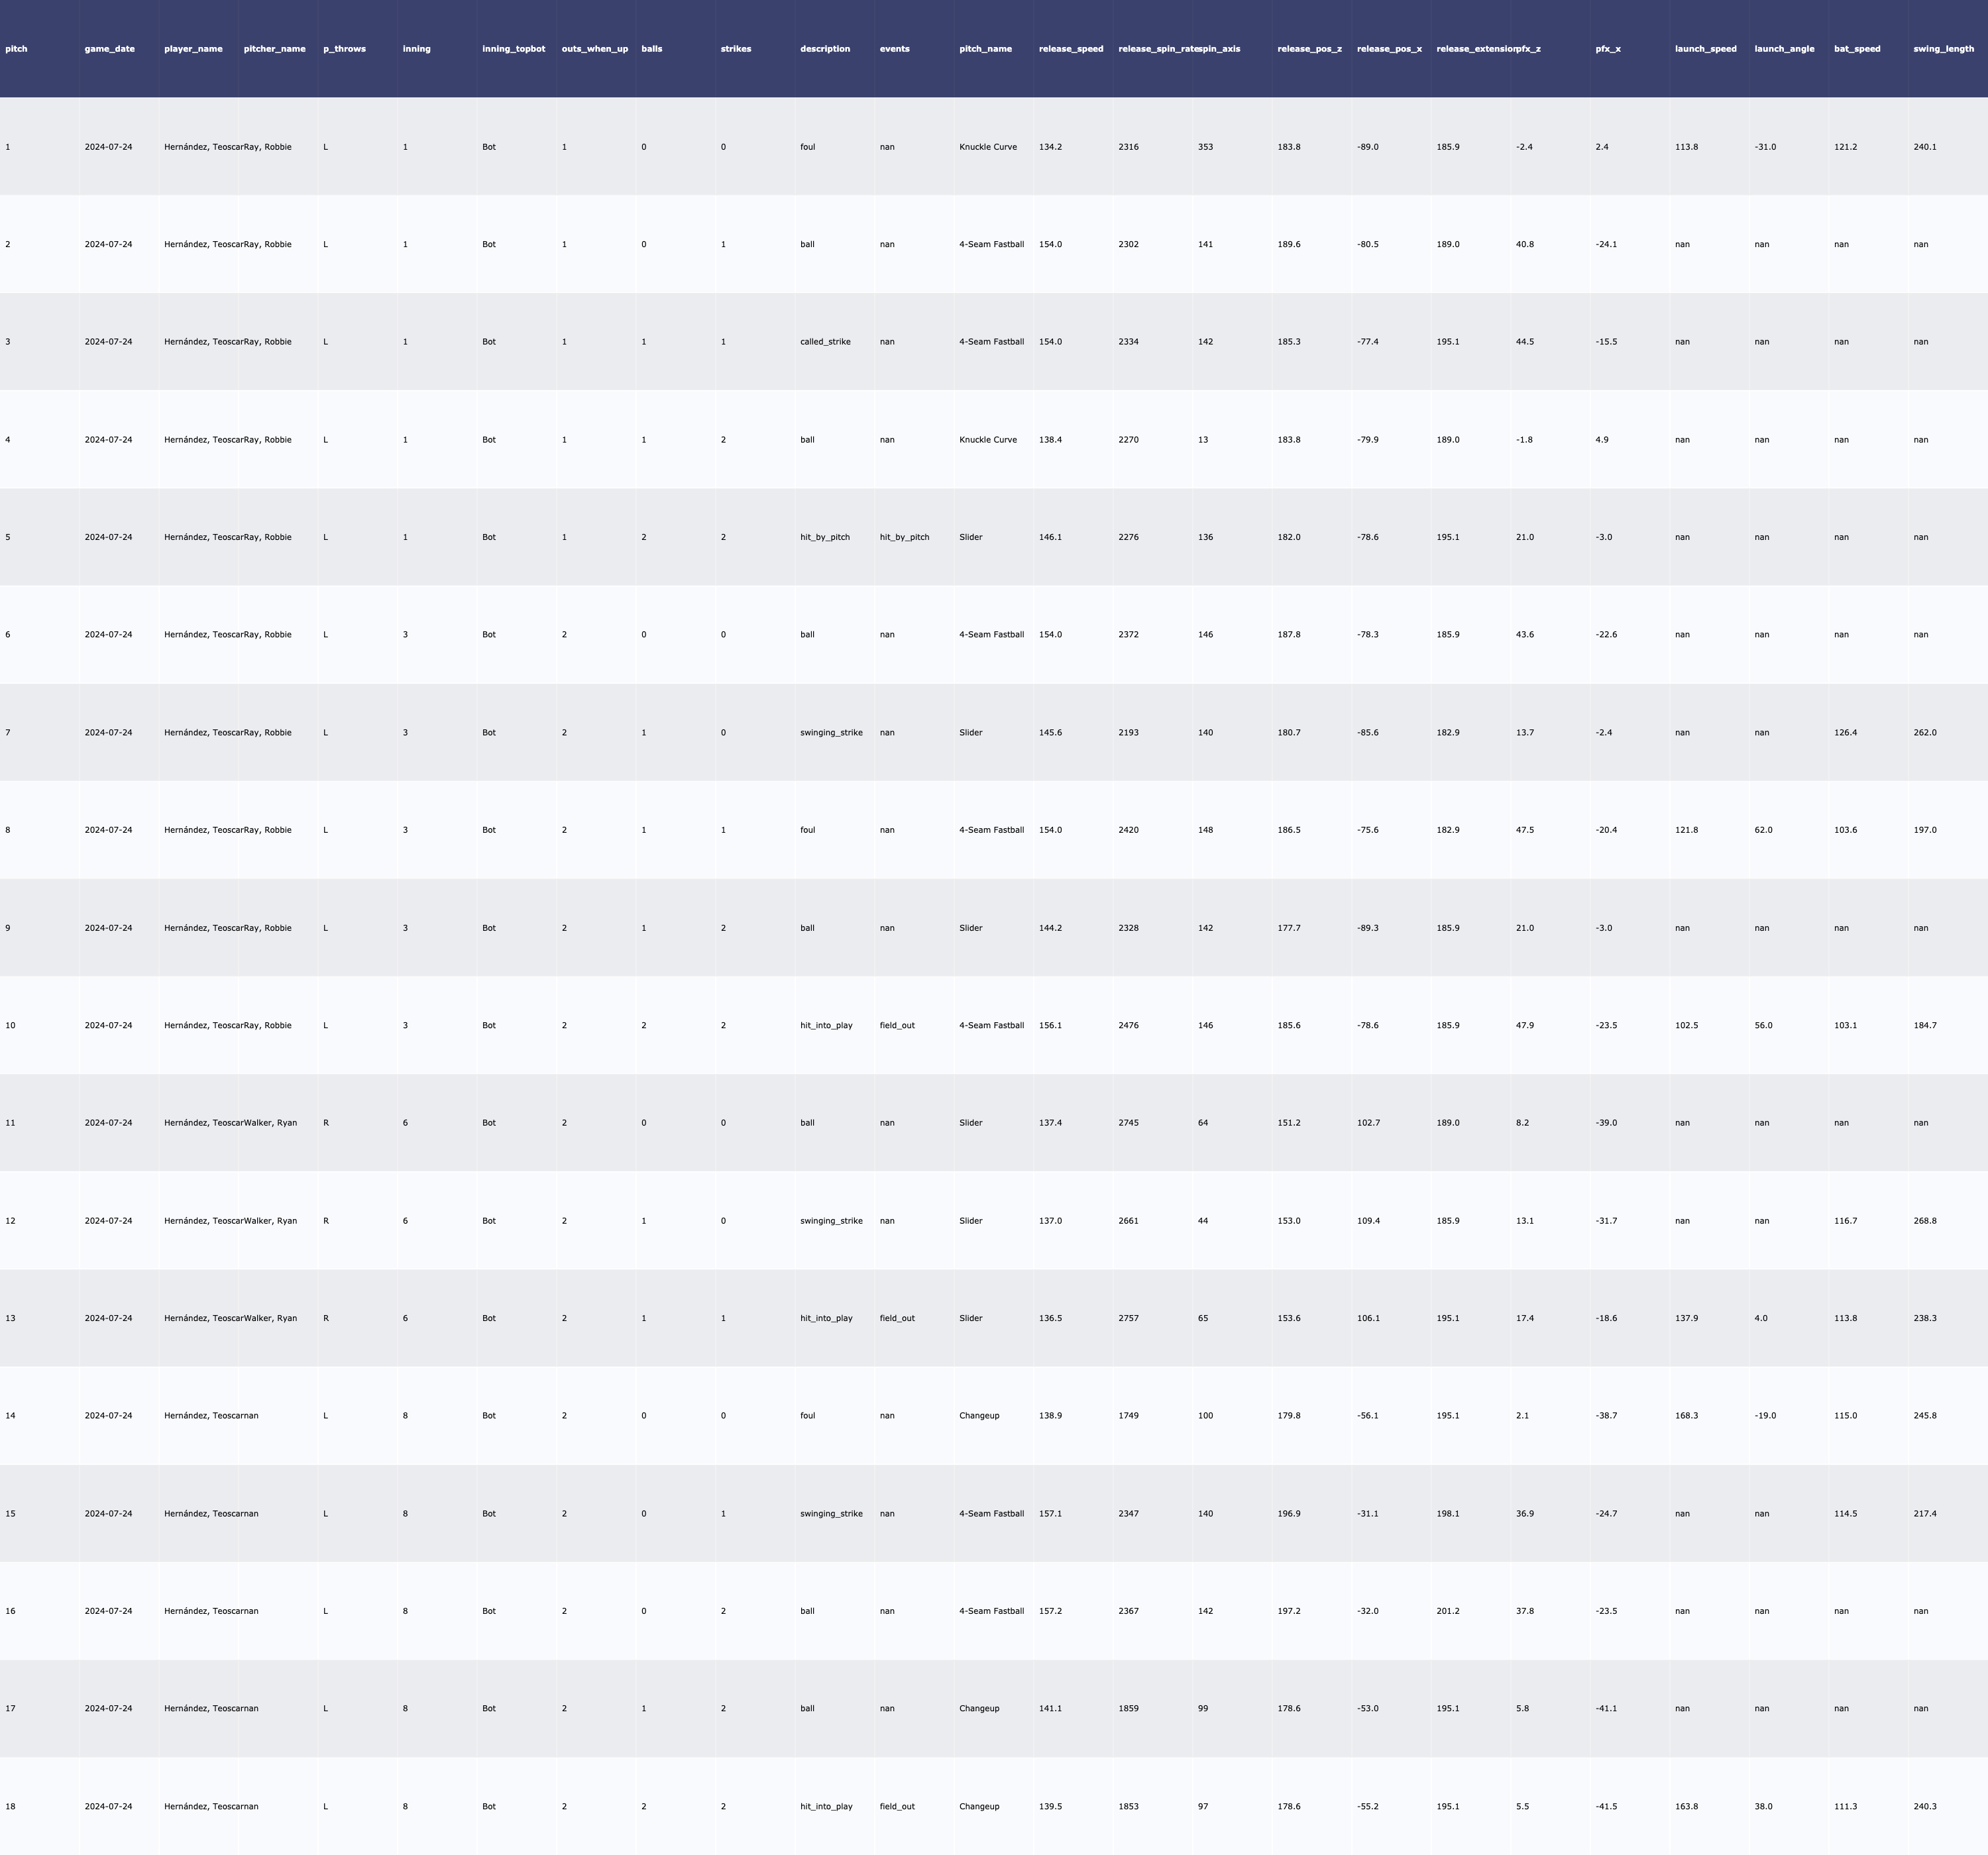This screenshot has height=1855, width=1988.
Task: Select the swing_length column header
Action: [1943, 49]
